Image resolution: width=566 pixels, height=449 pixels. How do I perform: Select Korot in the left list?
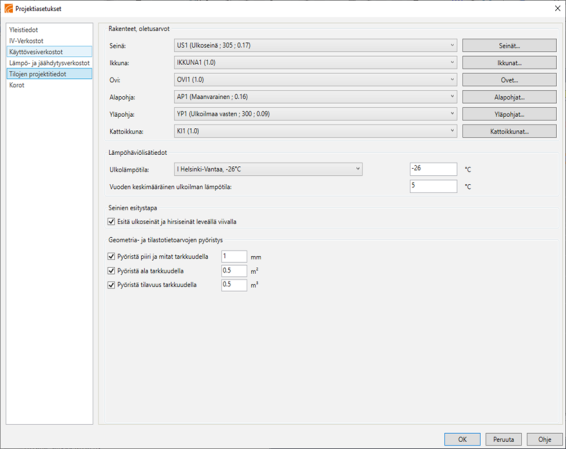17,85
